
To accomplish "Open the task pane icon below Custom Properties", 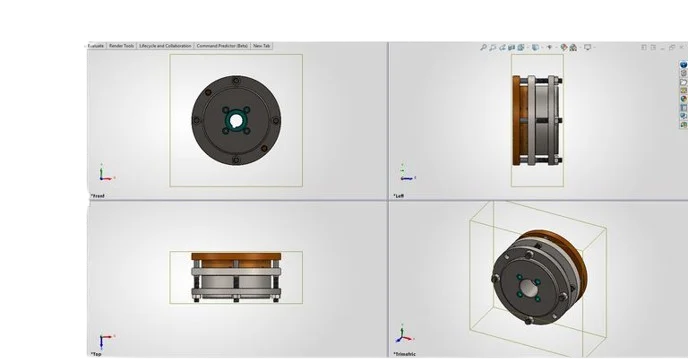I will pyautogui.click(x=684, y=116).
